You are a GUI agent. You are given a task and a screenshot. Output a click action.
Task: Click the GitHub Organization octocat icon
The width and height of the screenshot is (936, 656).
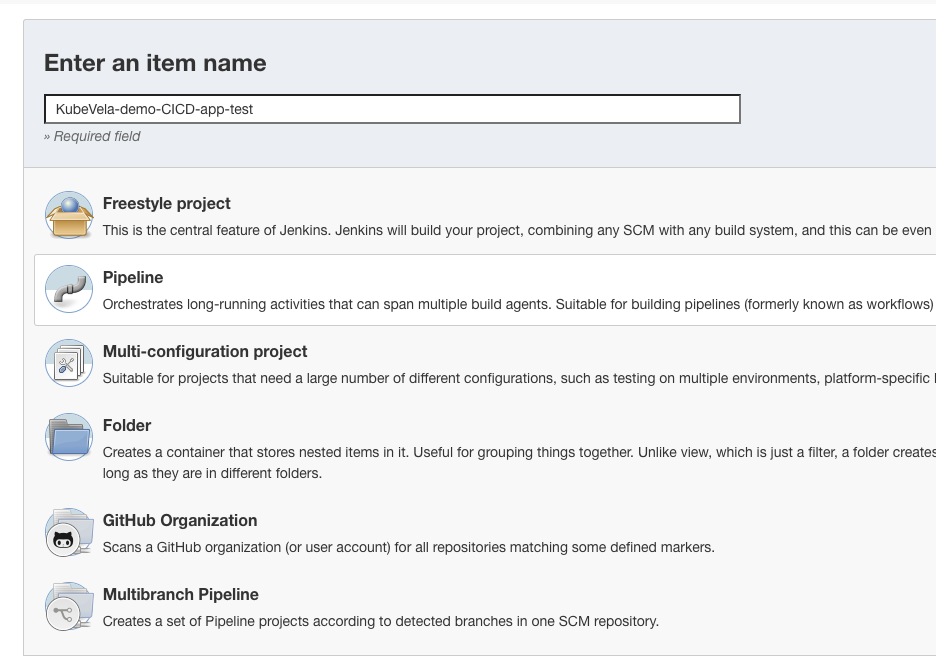(x=69, y=532)
